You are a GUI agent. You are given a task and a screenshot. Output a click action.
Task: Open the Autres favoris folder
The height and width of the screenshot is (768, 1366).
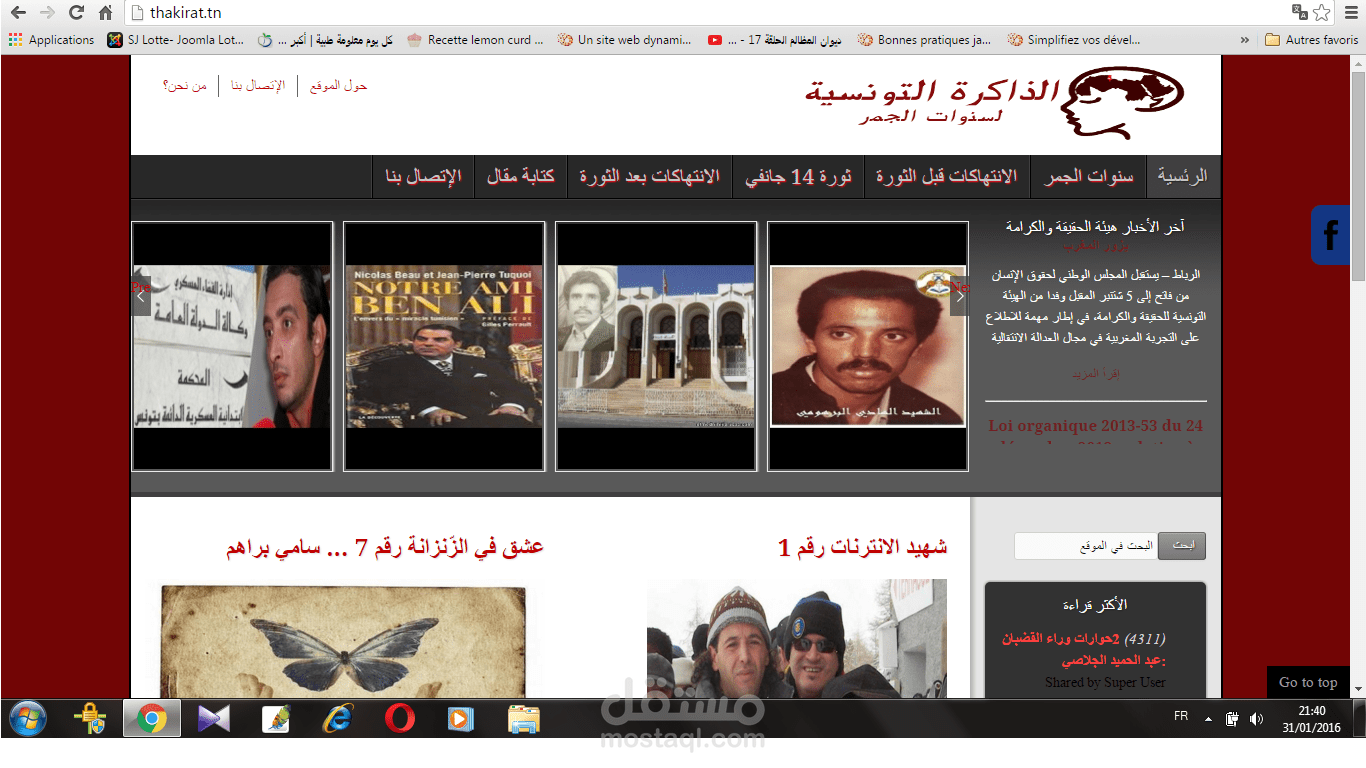1311,40
